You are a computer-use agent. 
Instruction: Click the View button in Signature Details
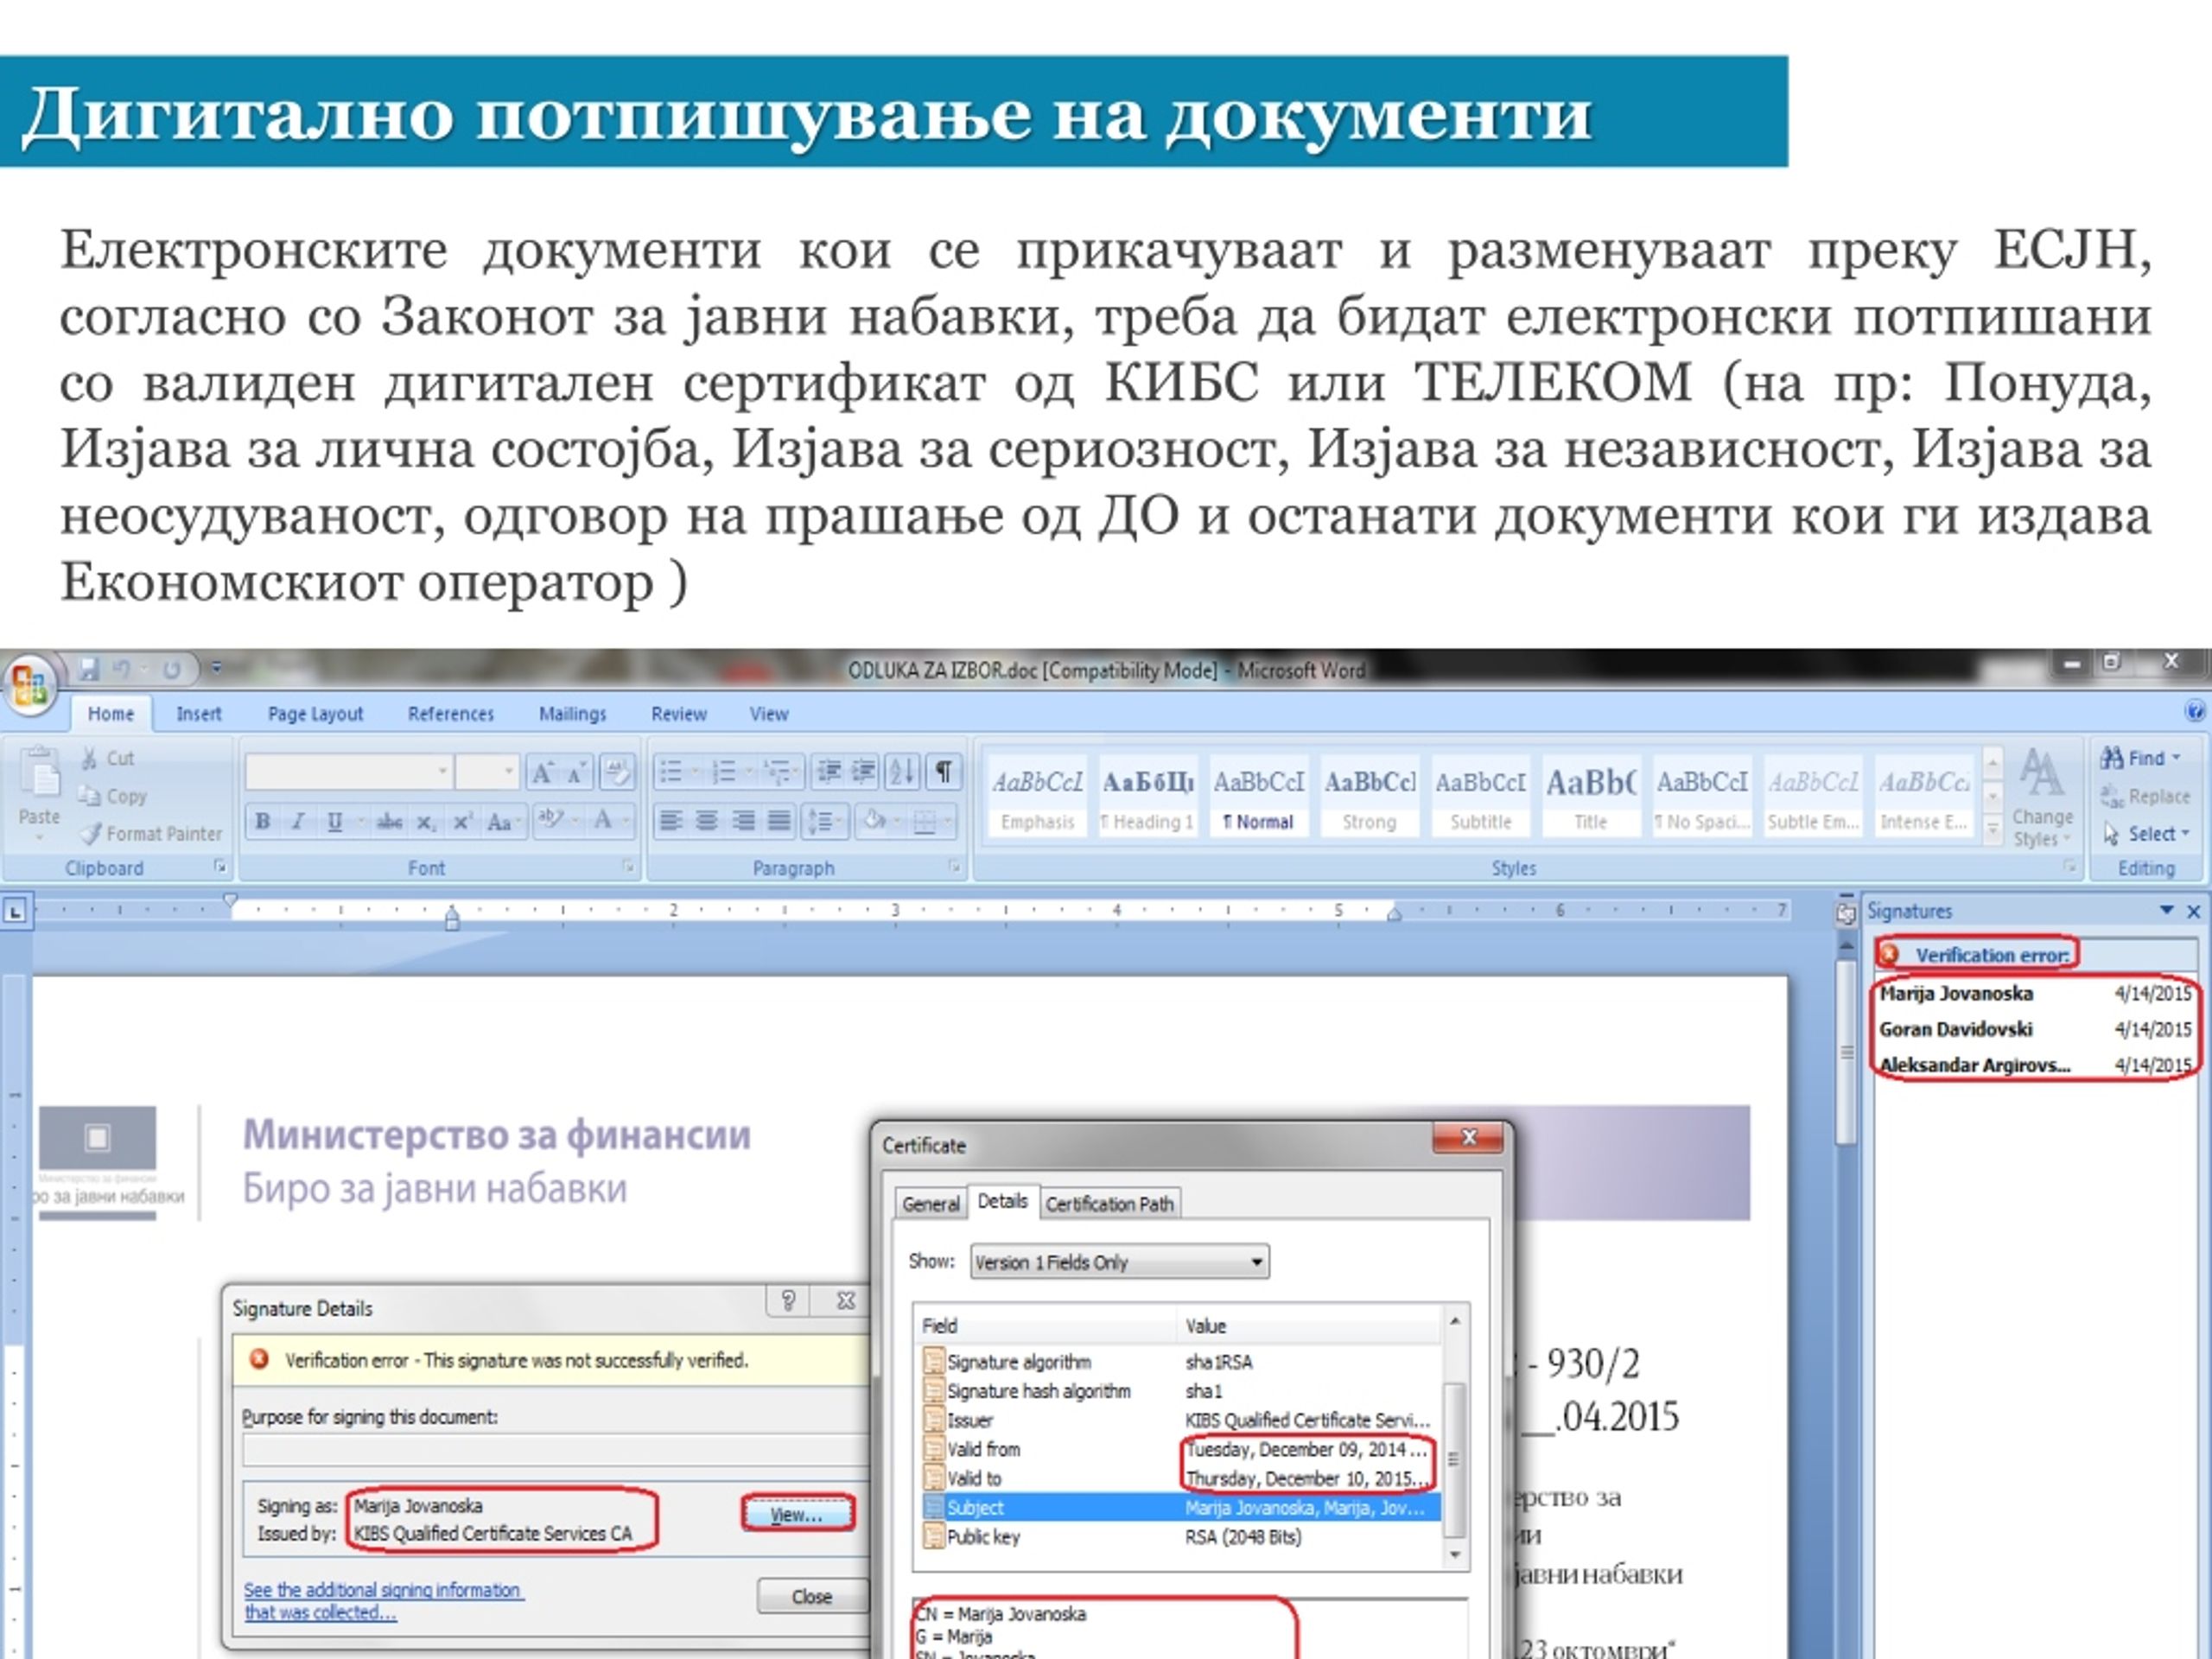click(x=797, y=1514)
